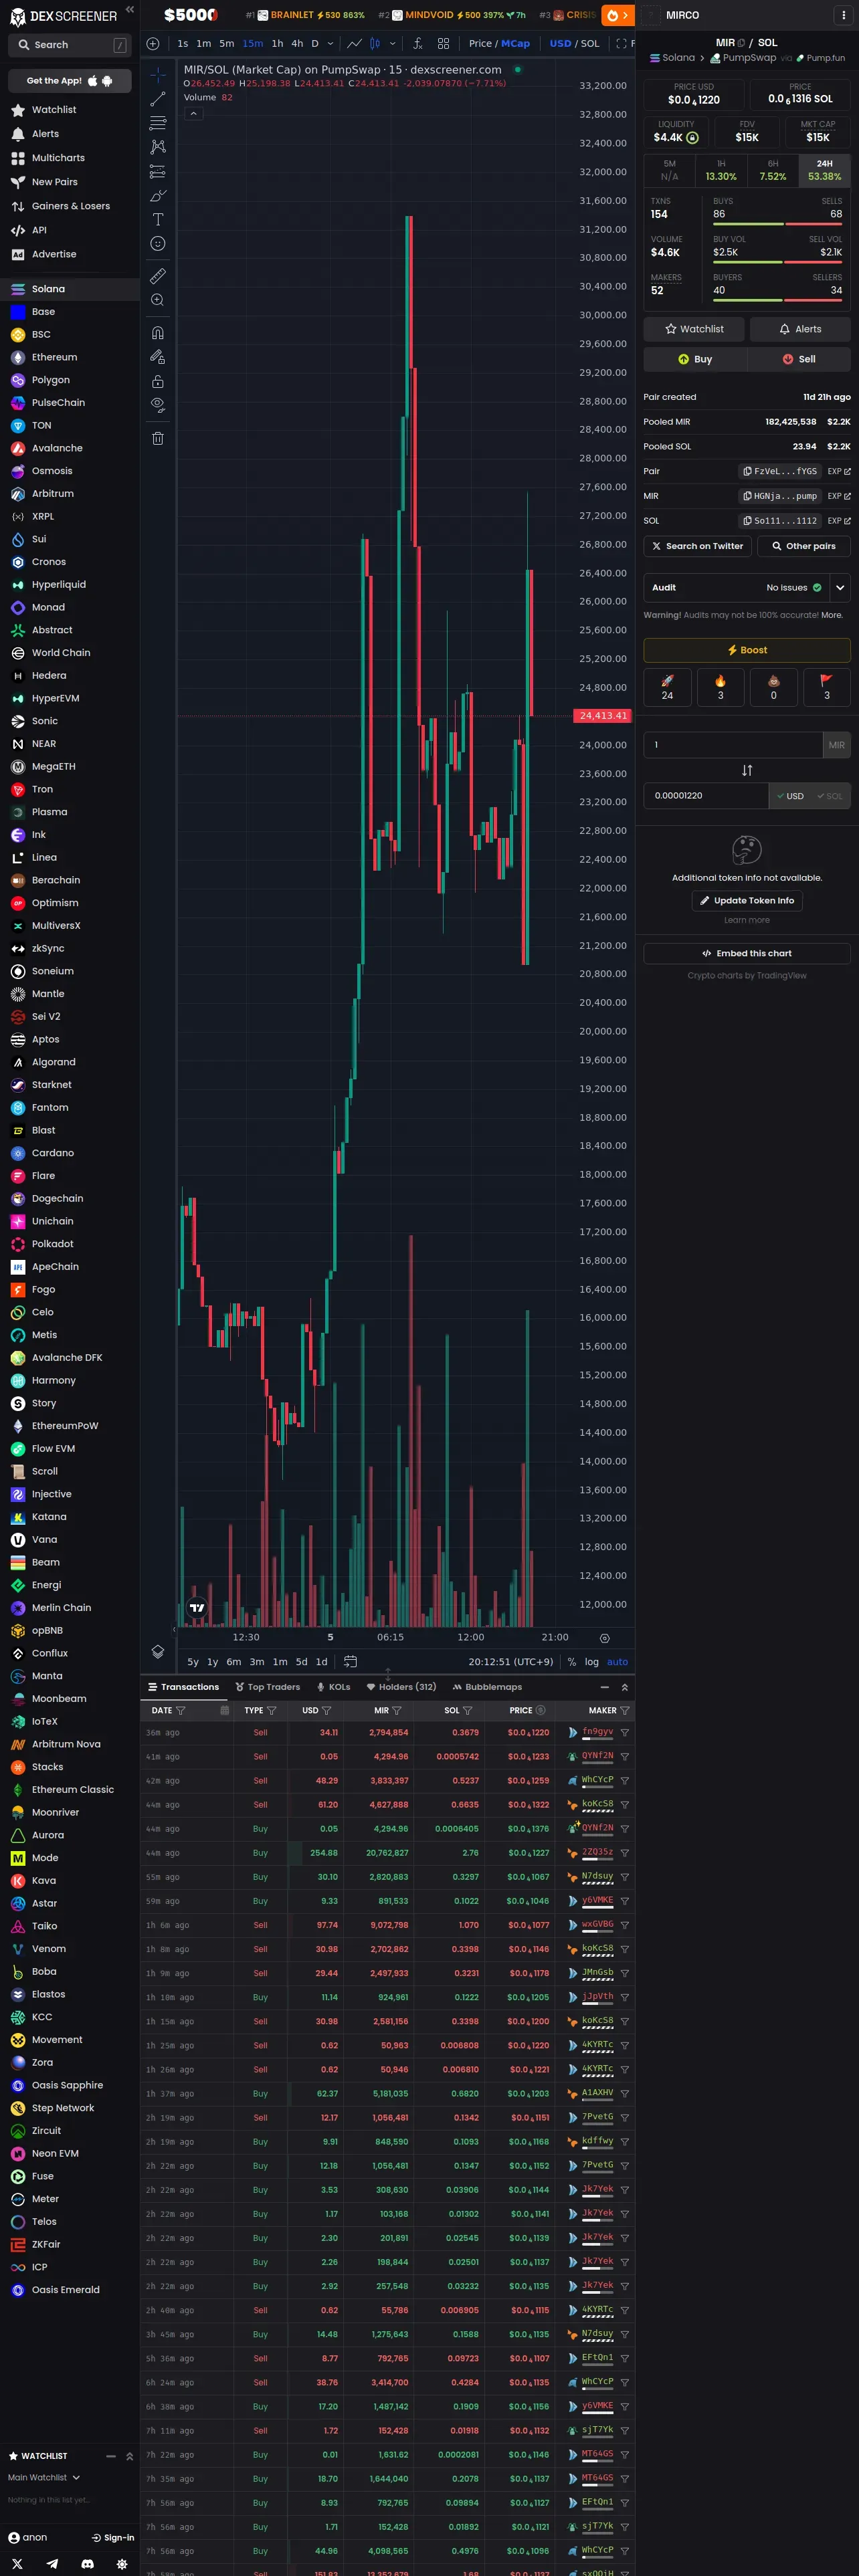Maximize the transactions panel chevrons
The width and height of the screenshot is (859, 2576).
click(625, 1688)
